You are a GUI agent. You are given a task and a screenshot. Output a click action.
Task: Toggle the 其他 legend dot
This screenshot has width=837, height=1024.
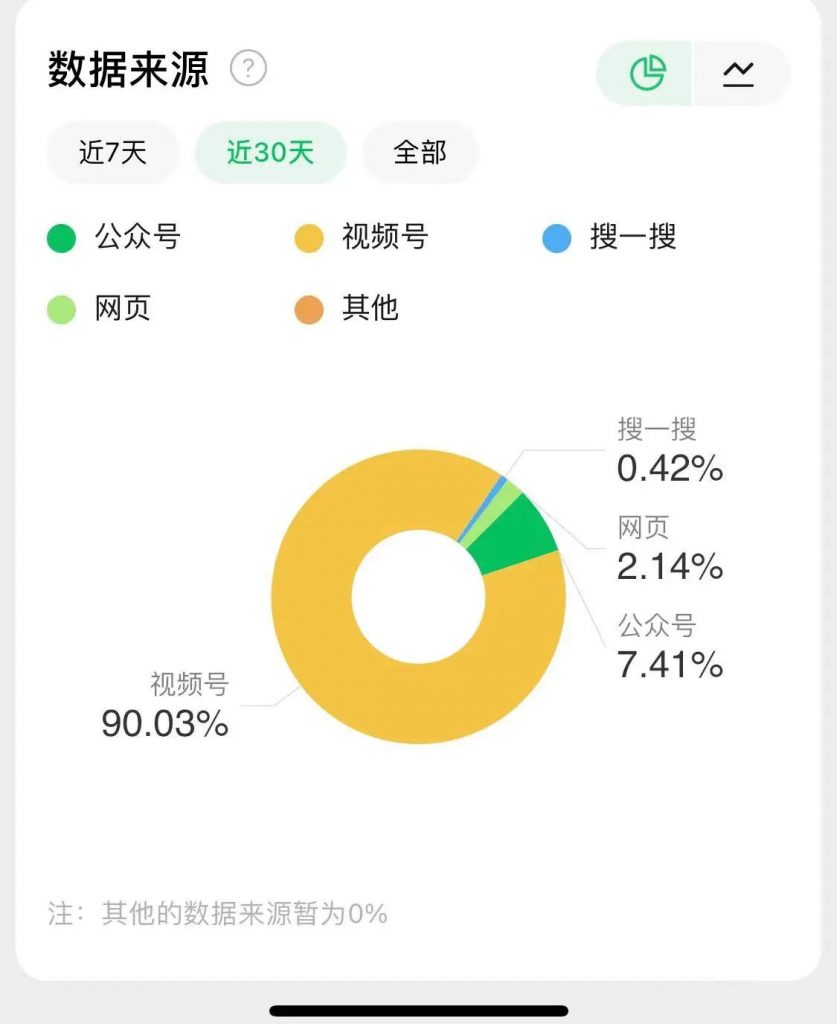(309, 309)
